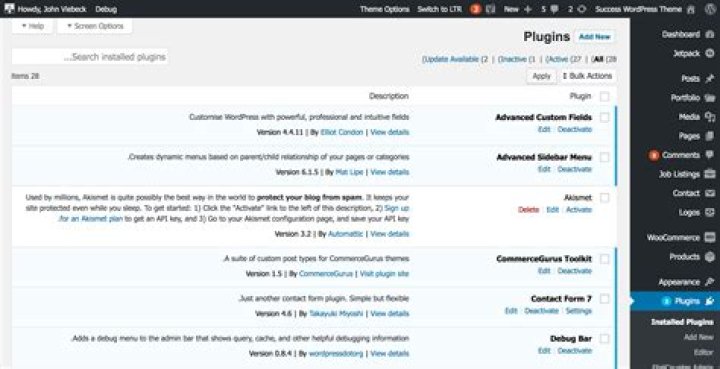This screenshot has width=720, height=369.
Task: Deactivate the Debug Bar plugin
Action: (574, 351)
